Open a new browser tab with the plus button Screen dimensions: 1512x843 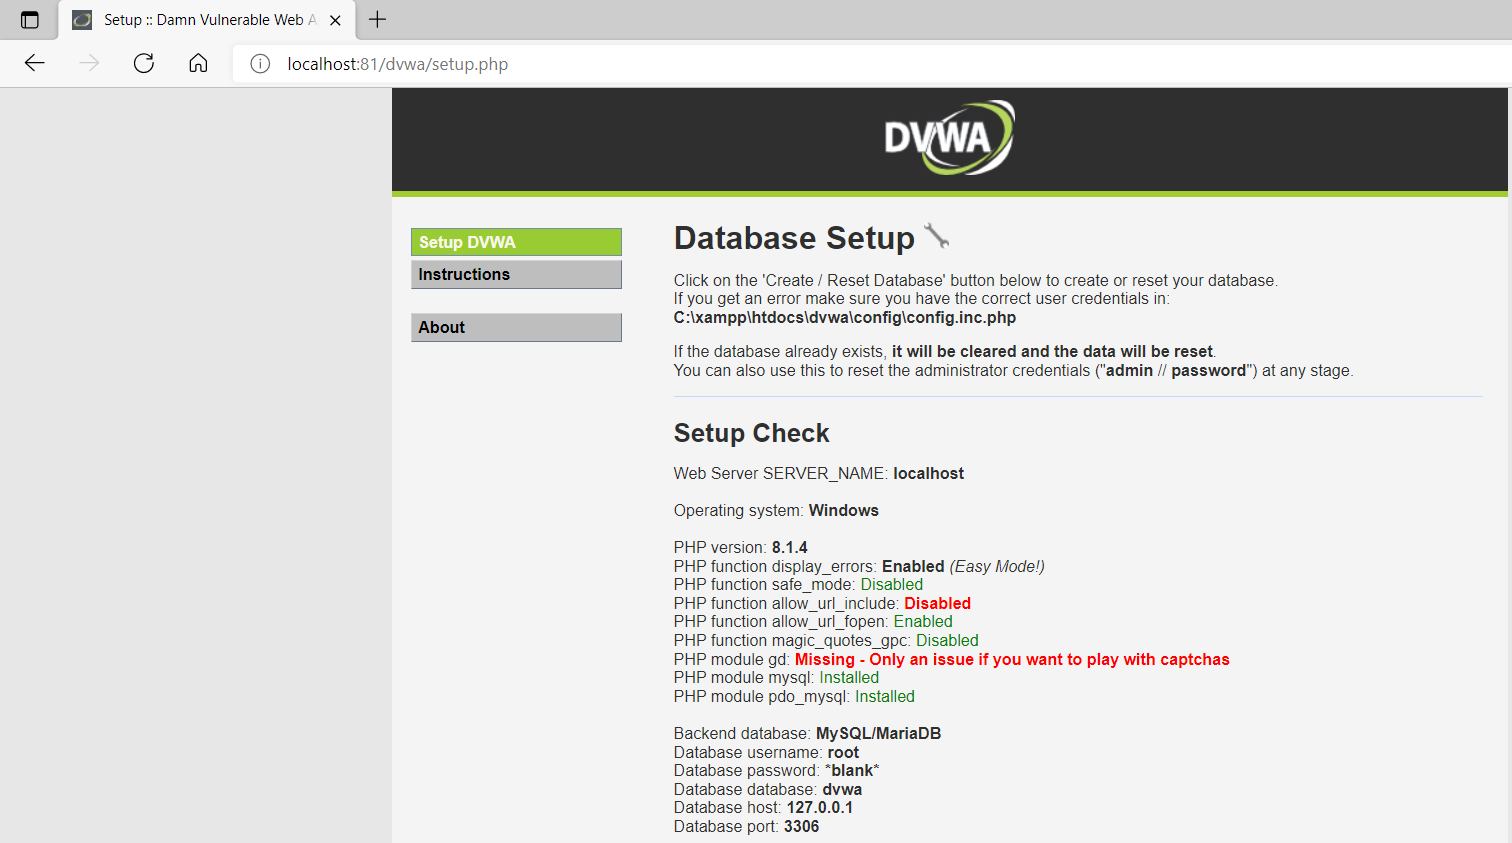[x=377, y=19]
